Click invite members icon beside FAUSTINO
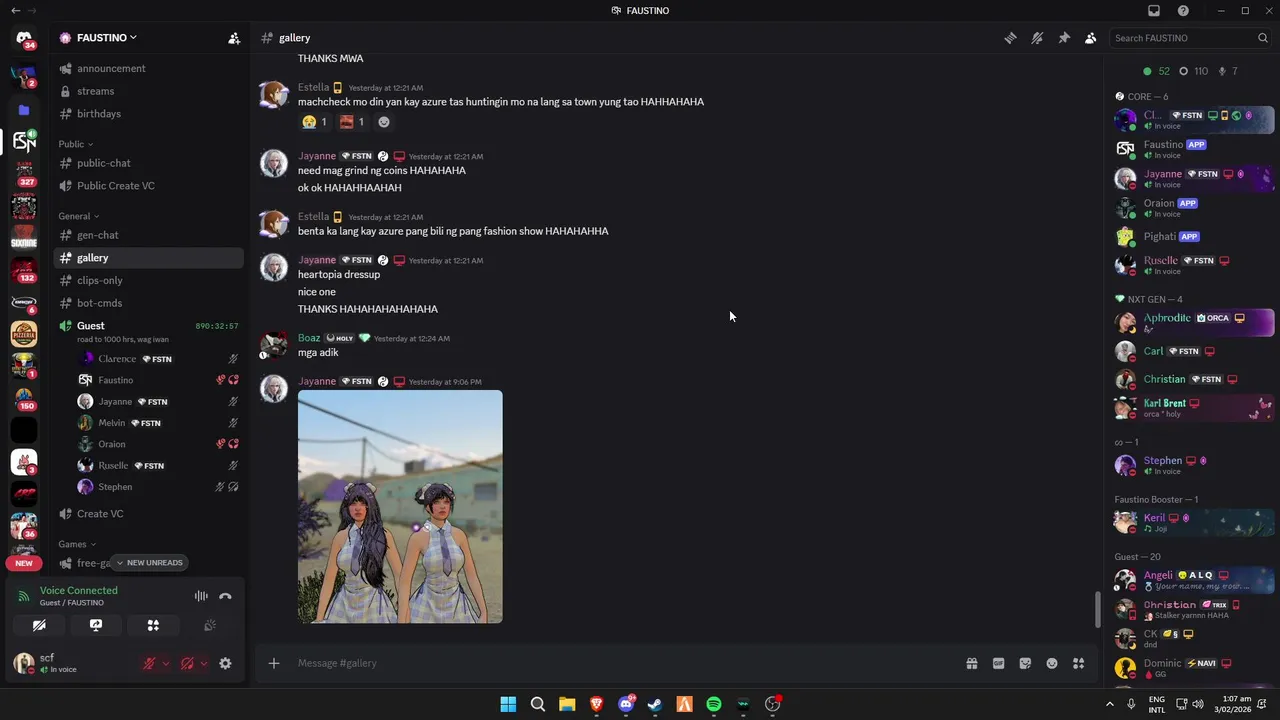The image size is (1280, 720). (x=234, y=38)
